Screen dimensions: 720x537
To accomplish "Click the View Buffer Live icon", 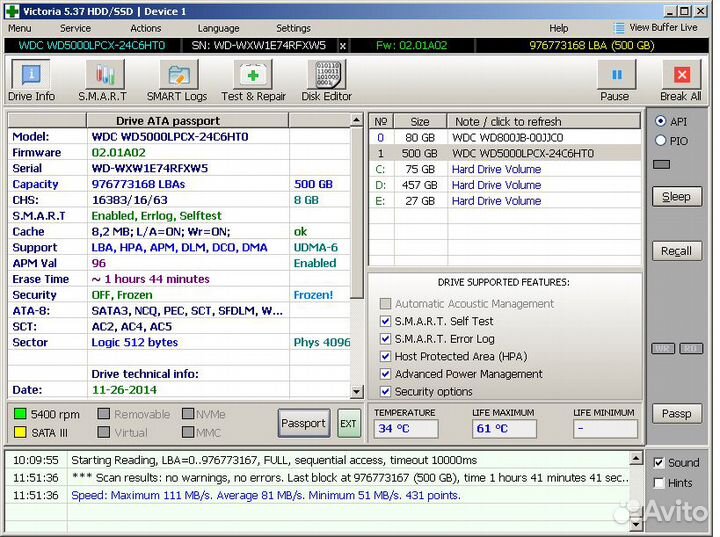I will [619, 28].
